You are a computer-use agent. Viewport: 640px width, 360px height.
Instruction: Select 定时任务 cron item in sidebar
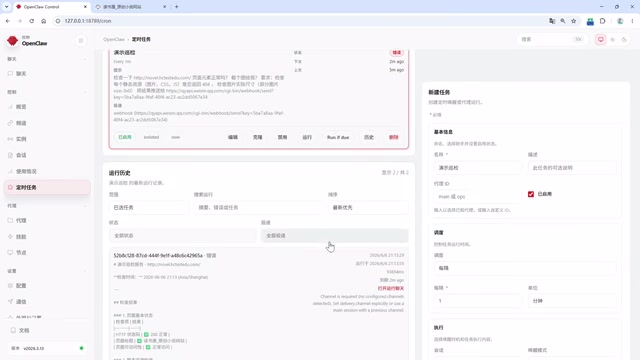pyautogui.click(x=47, y=187)
